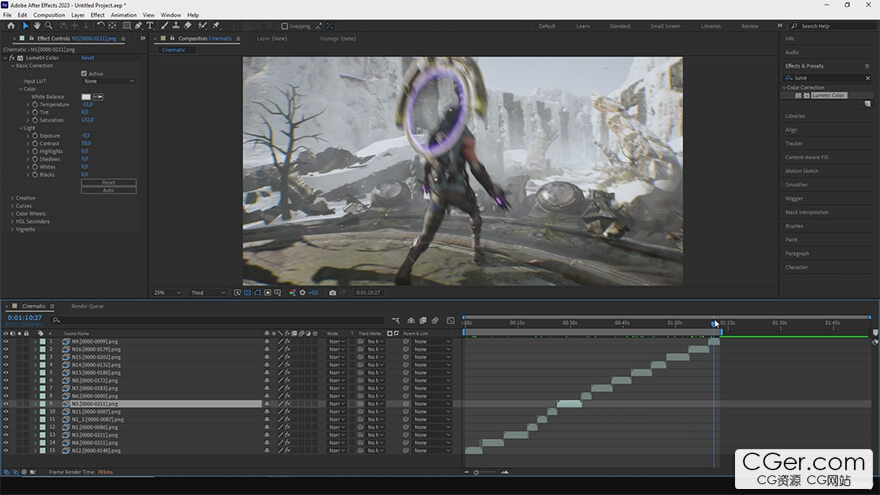Open the Composition menu
Screen dimensions: 880x495
pyautogui.click(x=49, y=15)
